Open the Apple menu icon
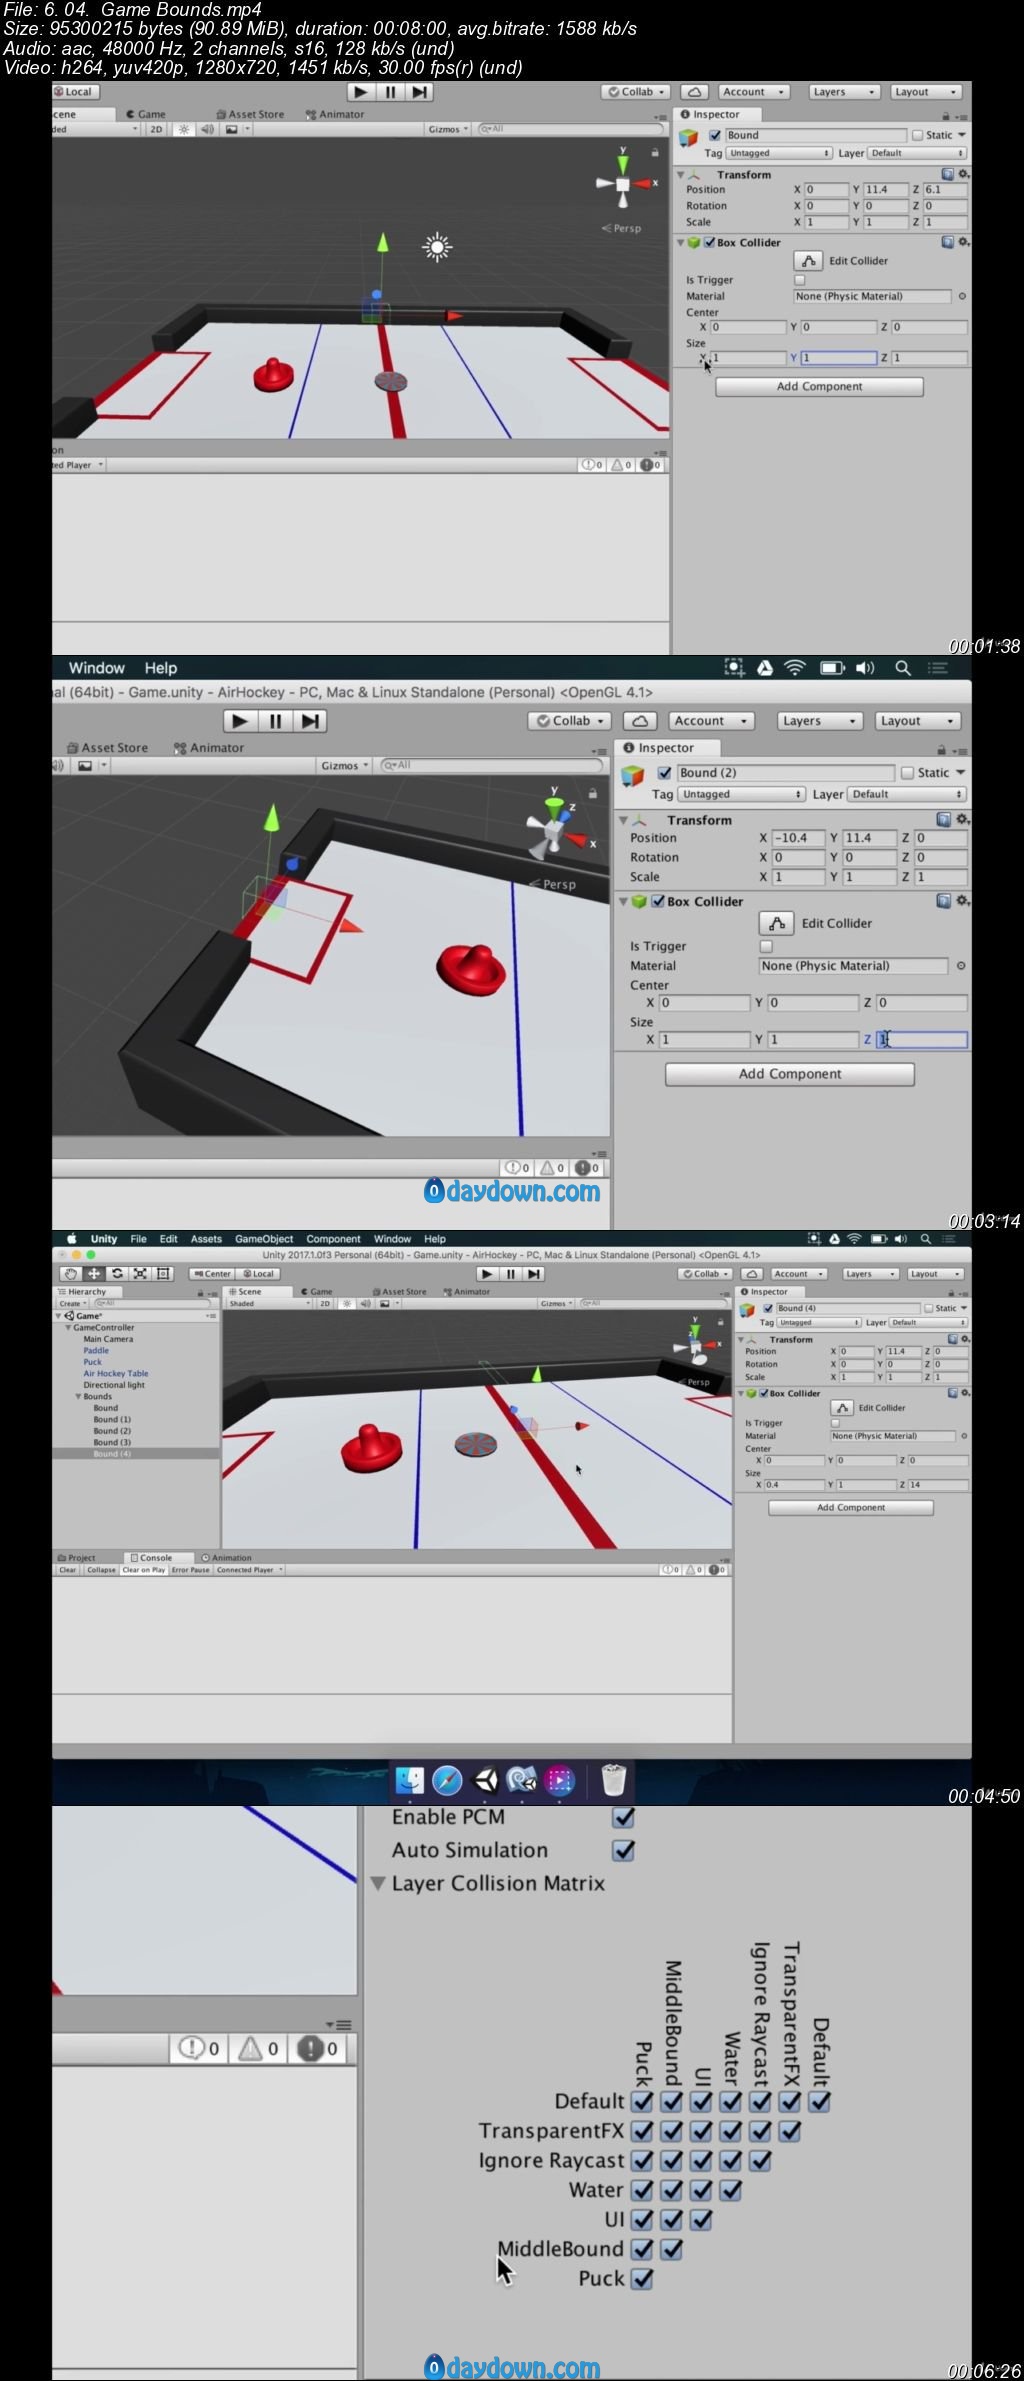 pyautogui.click(x=71, y=1239)
